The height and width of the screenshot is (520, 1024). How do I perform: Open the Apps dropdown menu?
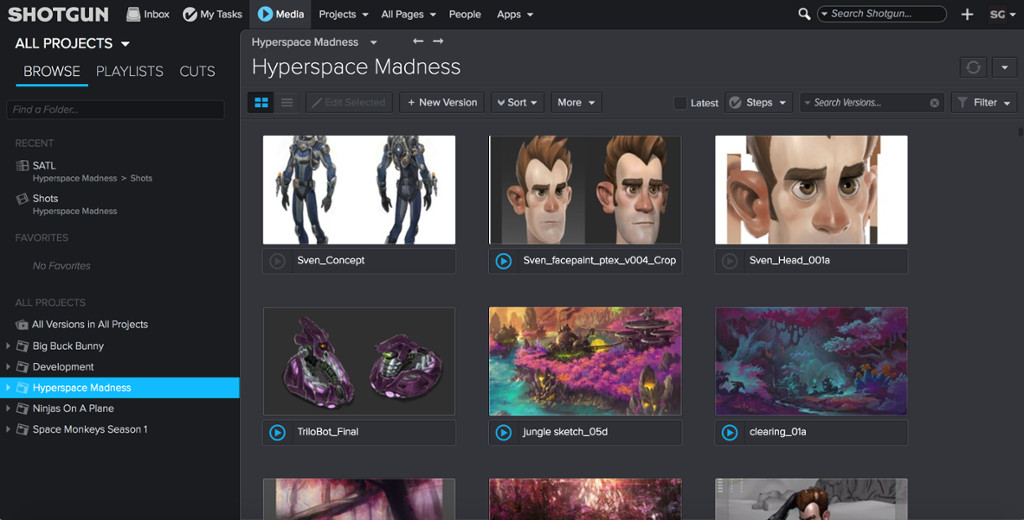pyautogui.click(x=515, y=14)
